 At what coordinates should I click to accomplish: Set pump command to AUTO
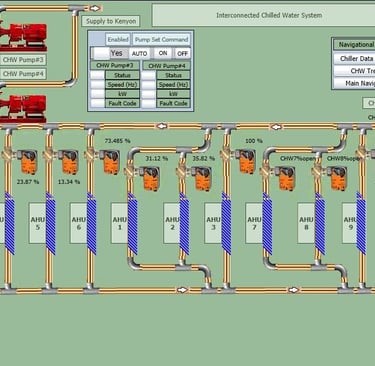point(139,53)
